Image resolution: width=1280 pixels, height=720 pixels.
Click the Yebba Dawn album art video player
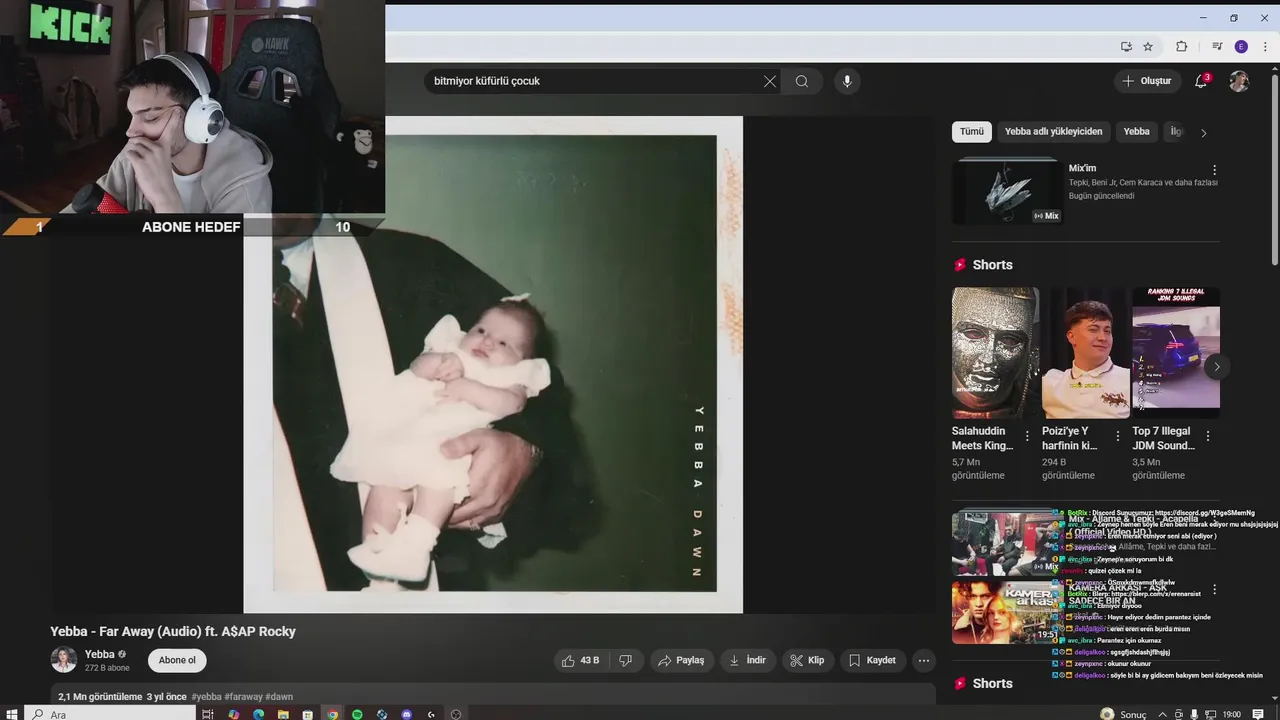click(493, 364)
